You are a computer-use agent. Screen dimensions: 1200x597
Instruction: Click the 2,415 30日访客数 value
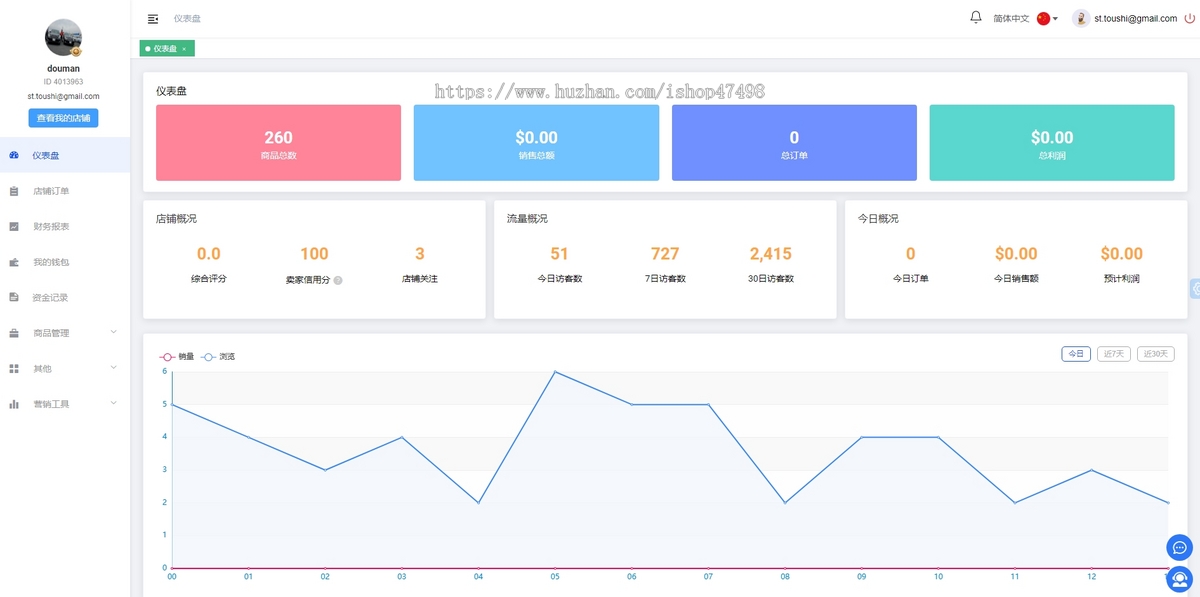770,254
